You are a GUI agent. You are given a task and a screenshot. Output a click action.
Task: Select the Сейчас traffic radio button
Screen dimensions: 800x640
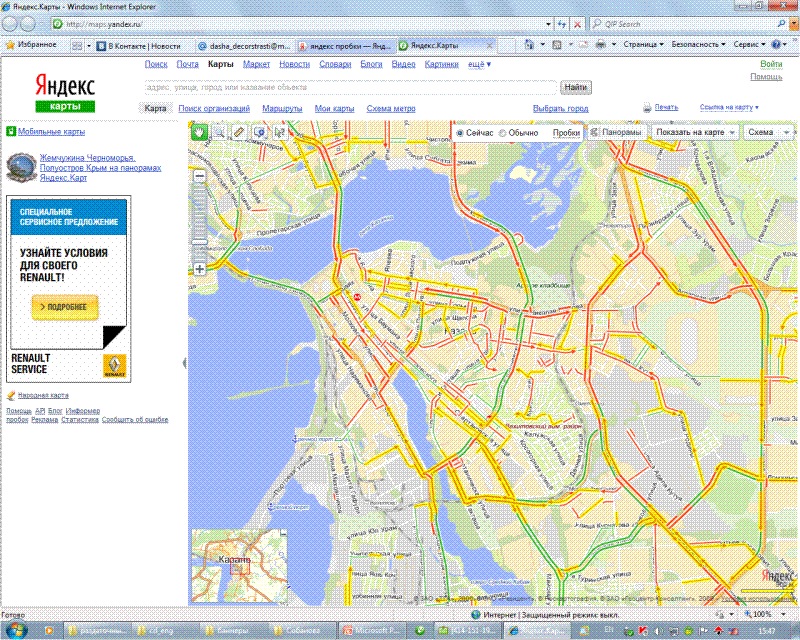(x=460, y=132)
